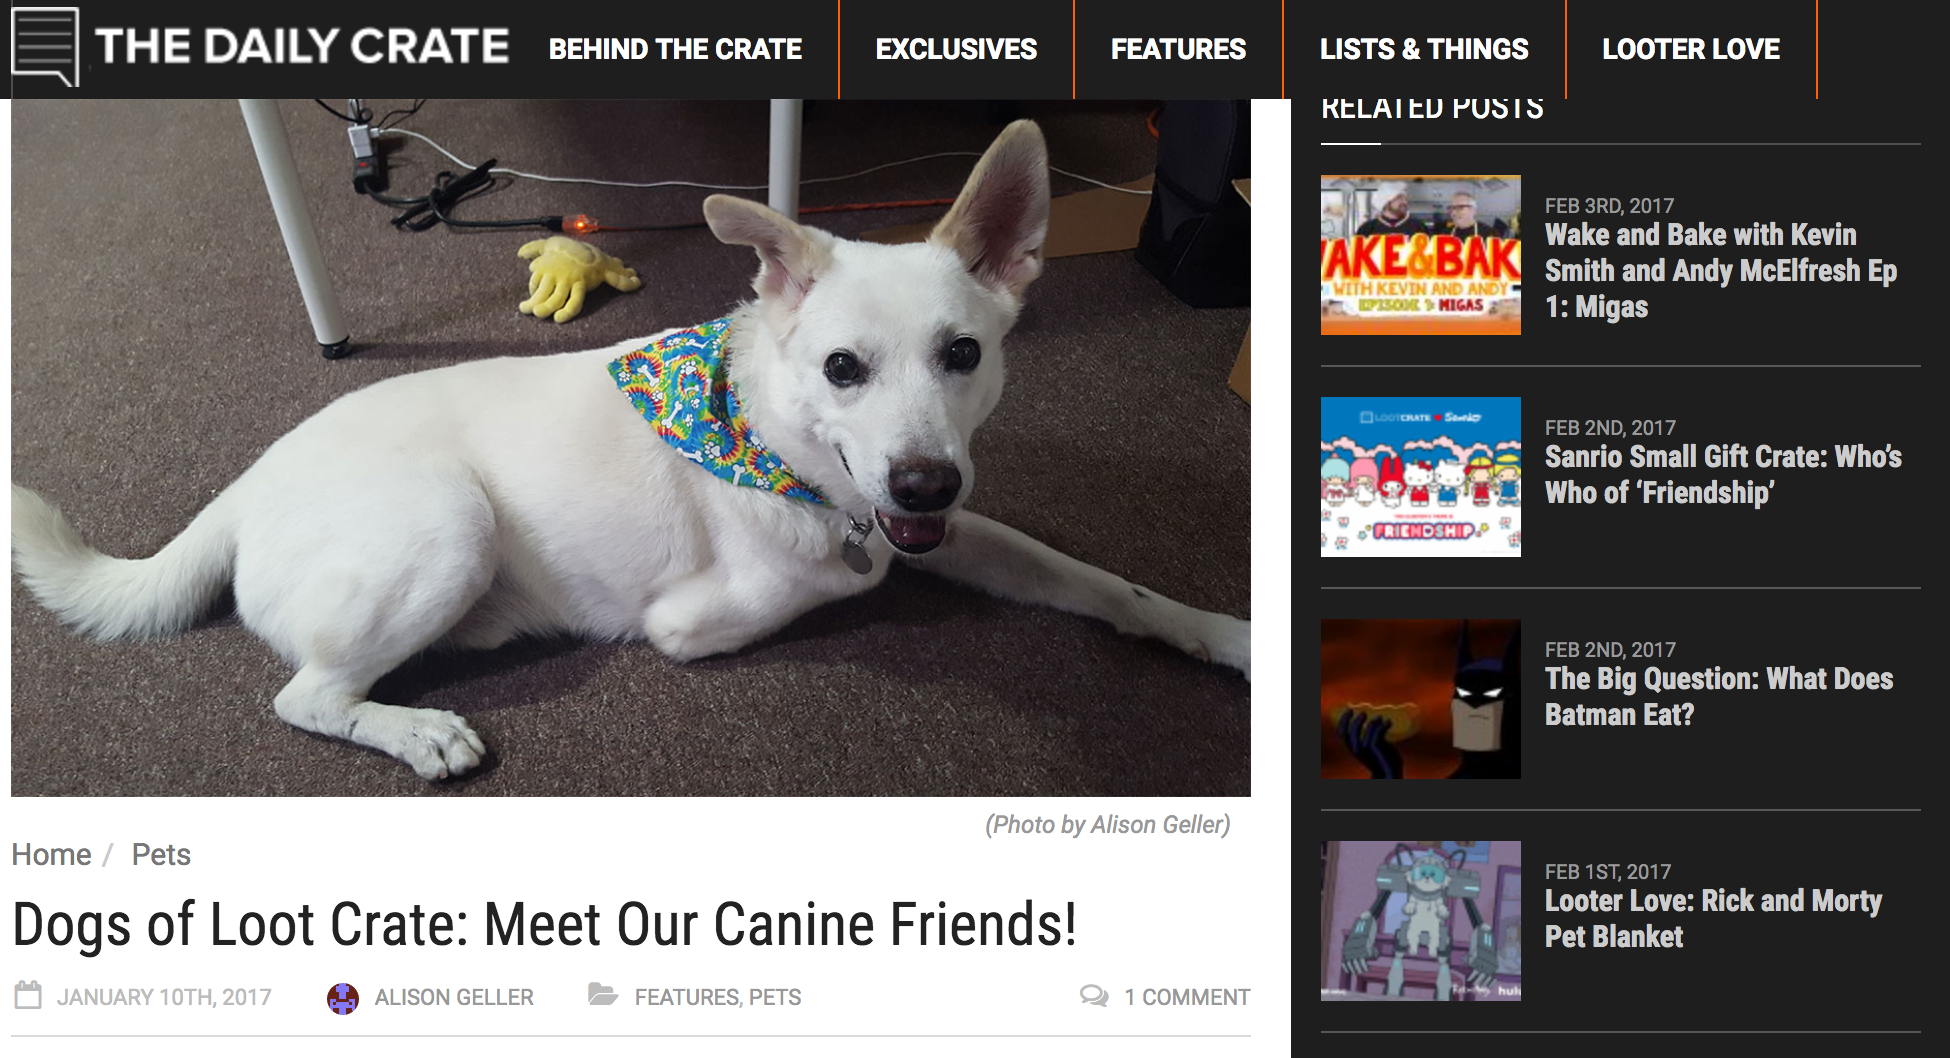
Task: Click the folder icon beside Features, Pets
Action: point(603,994)
